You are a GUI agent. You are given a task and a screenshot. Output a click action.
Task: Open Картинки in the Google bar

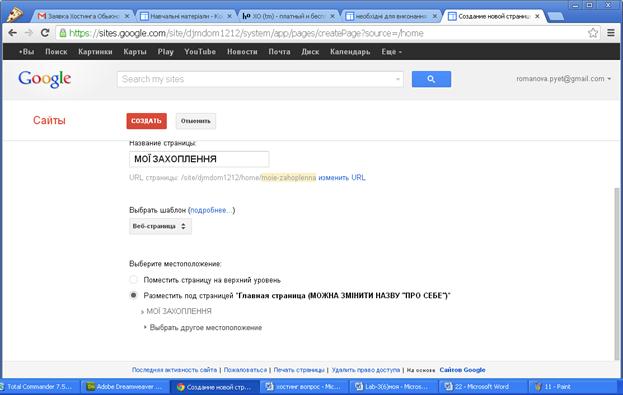(95, 52)
